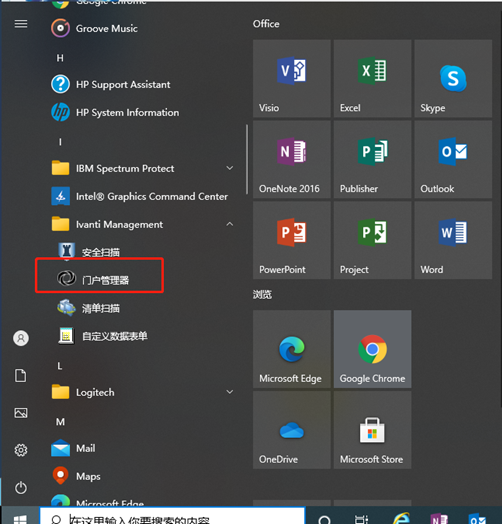Open the Settings gear in the sidebar

(x=21, y=450)
